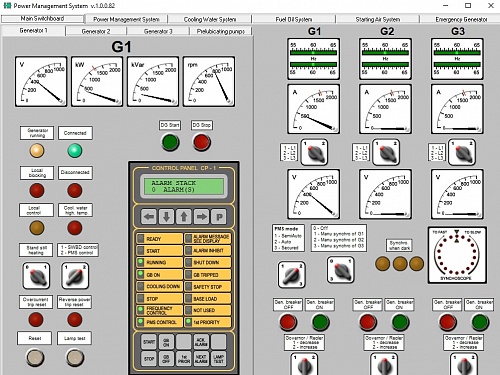Open the Emergency Generator tab
This screenshot has height=375, width=500.
coord(461,19)
